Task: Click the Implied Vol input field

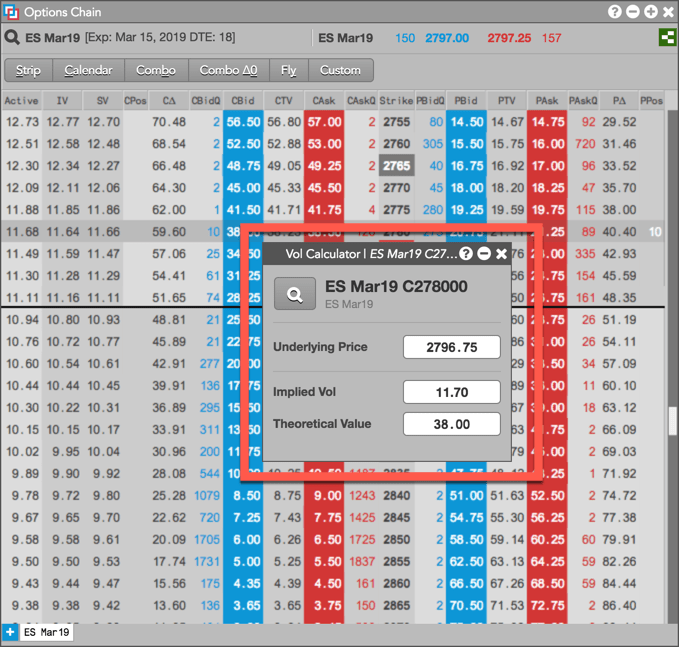Action: pos(452,392)
